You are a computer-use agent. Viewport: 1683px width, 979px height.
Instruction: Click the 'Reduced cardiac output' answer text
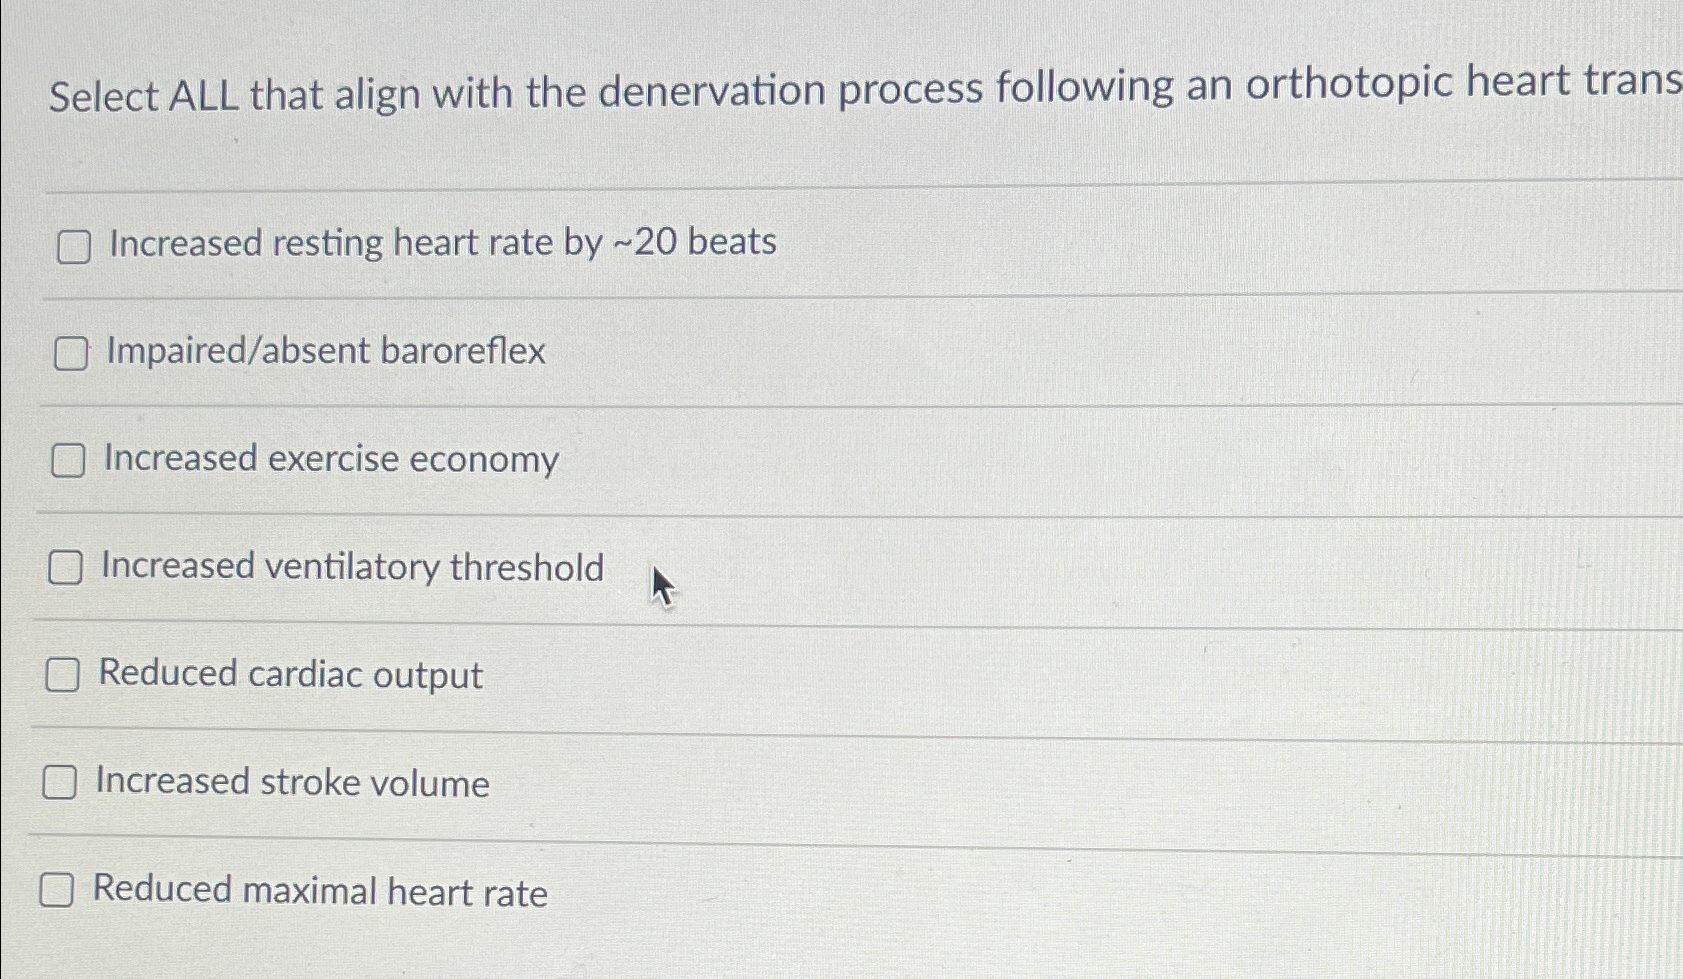pos(288,675)
